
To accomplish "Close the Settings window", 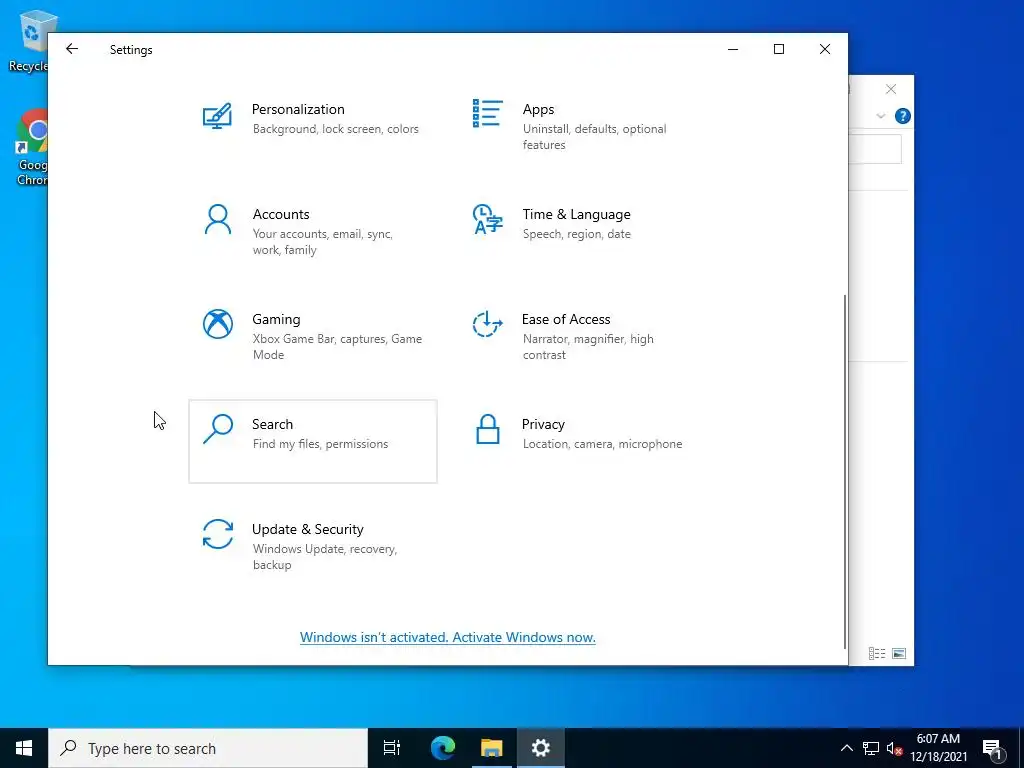I will coord(825,49).
